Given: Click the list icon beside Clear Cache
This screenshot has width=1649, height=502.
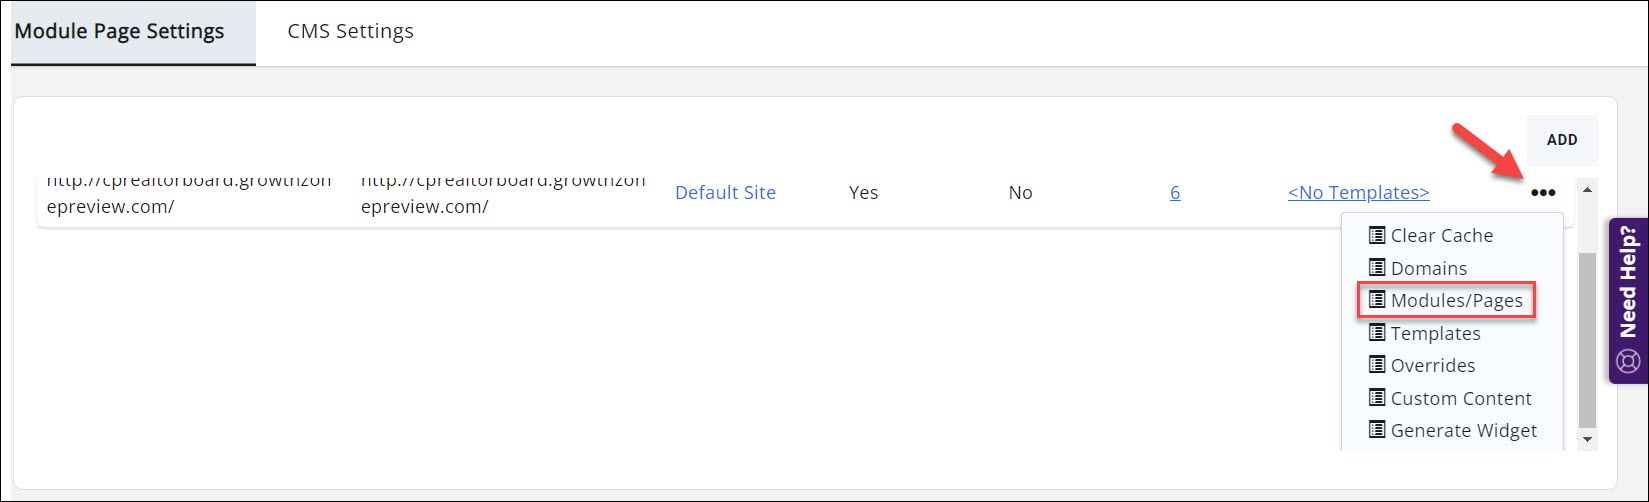Looking at the screenshot, I should (1377, 235).
